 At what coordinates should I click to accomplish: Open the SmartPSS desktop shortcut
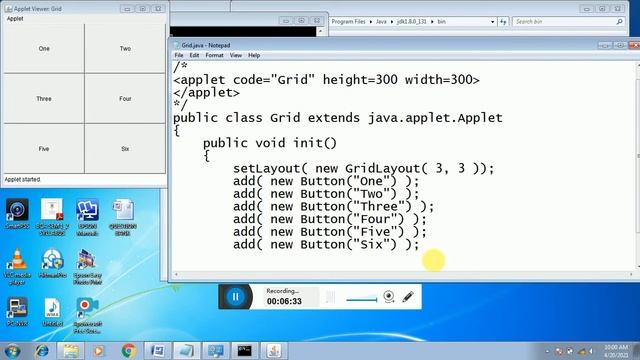click(17, 213)
